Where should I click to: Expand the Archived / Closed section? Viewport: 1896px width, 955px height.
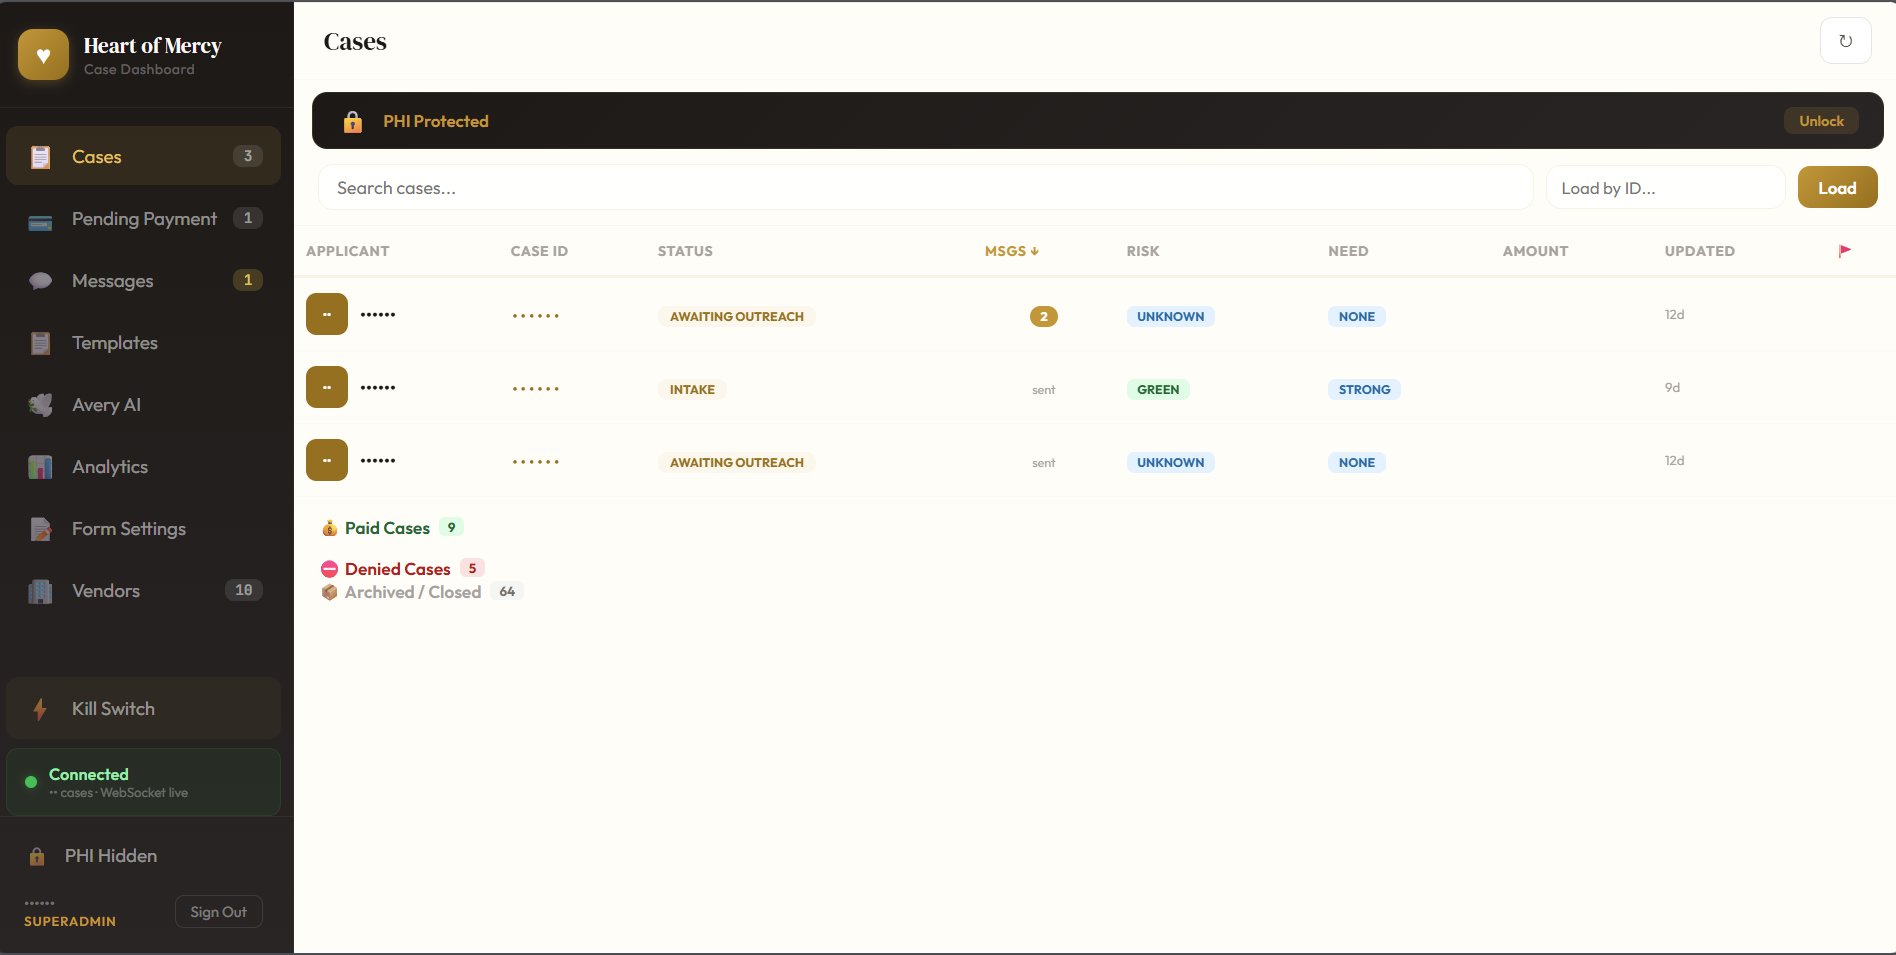pos(421,592)
